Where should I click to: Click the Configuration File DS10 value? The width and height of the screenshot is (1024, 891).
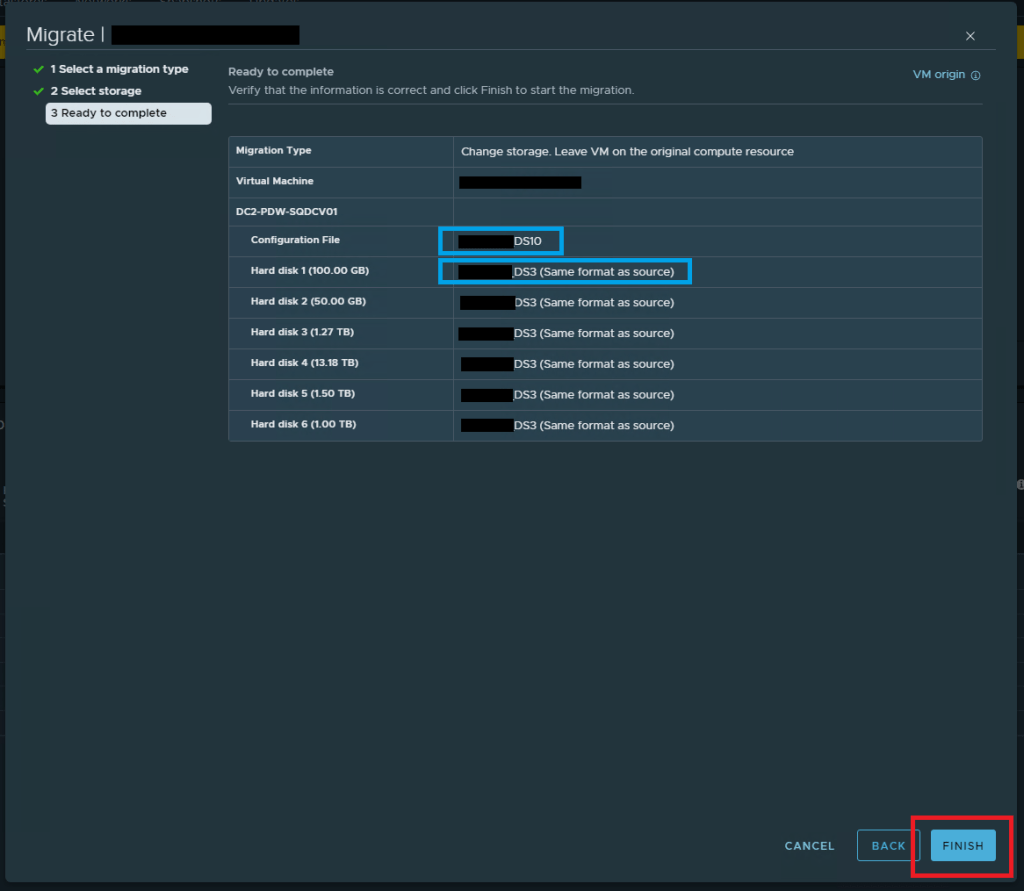(526, 241)
